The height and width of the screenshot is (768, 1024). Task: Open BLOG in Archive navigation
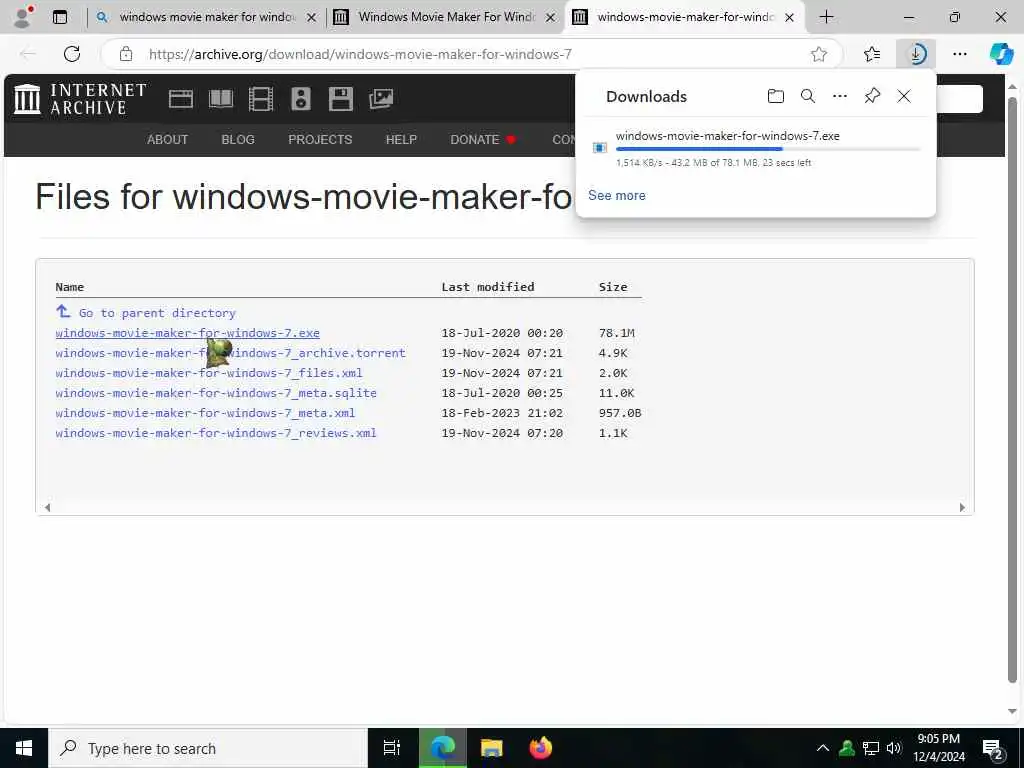point(238,140)
